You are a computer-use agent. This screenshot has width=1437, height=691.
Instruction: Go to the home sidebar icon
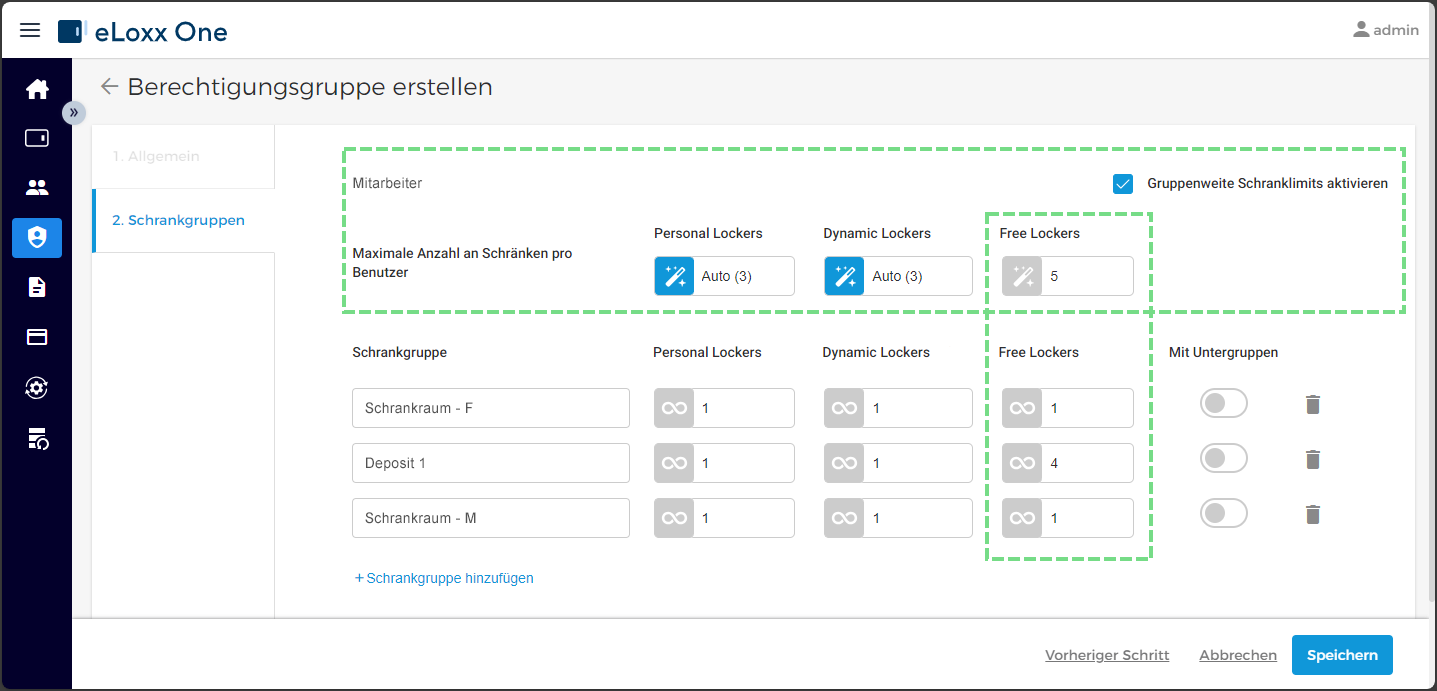37,89
